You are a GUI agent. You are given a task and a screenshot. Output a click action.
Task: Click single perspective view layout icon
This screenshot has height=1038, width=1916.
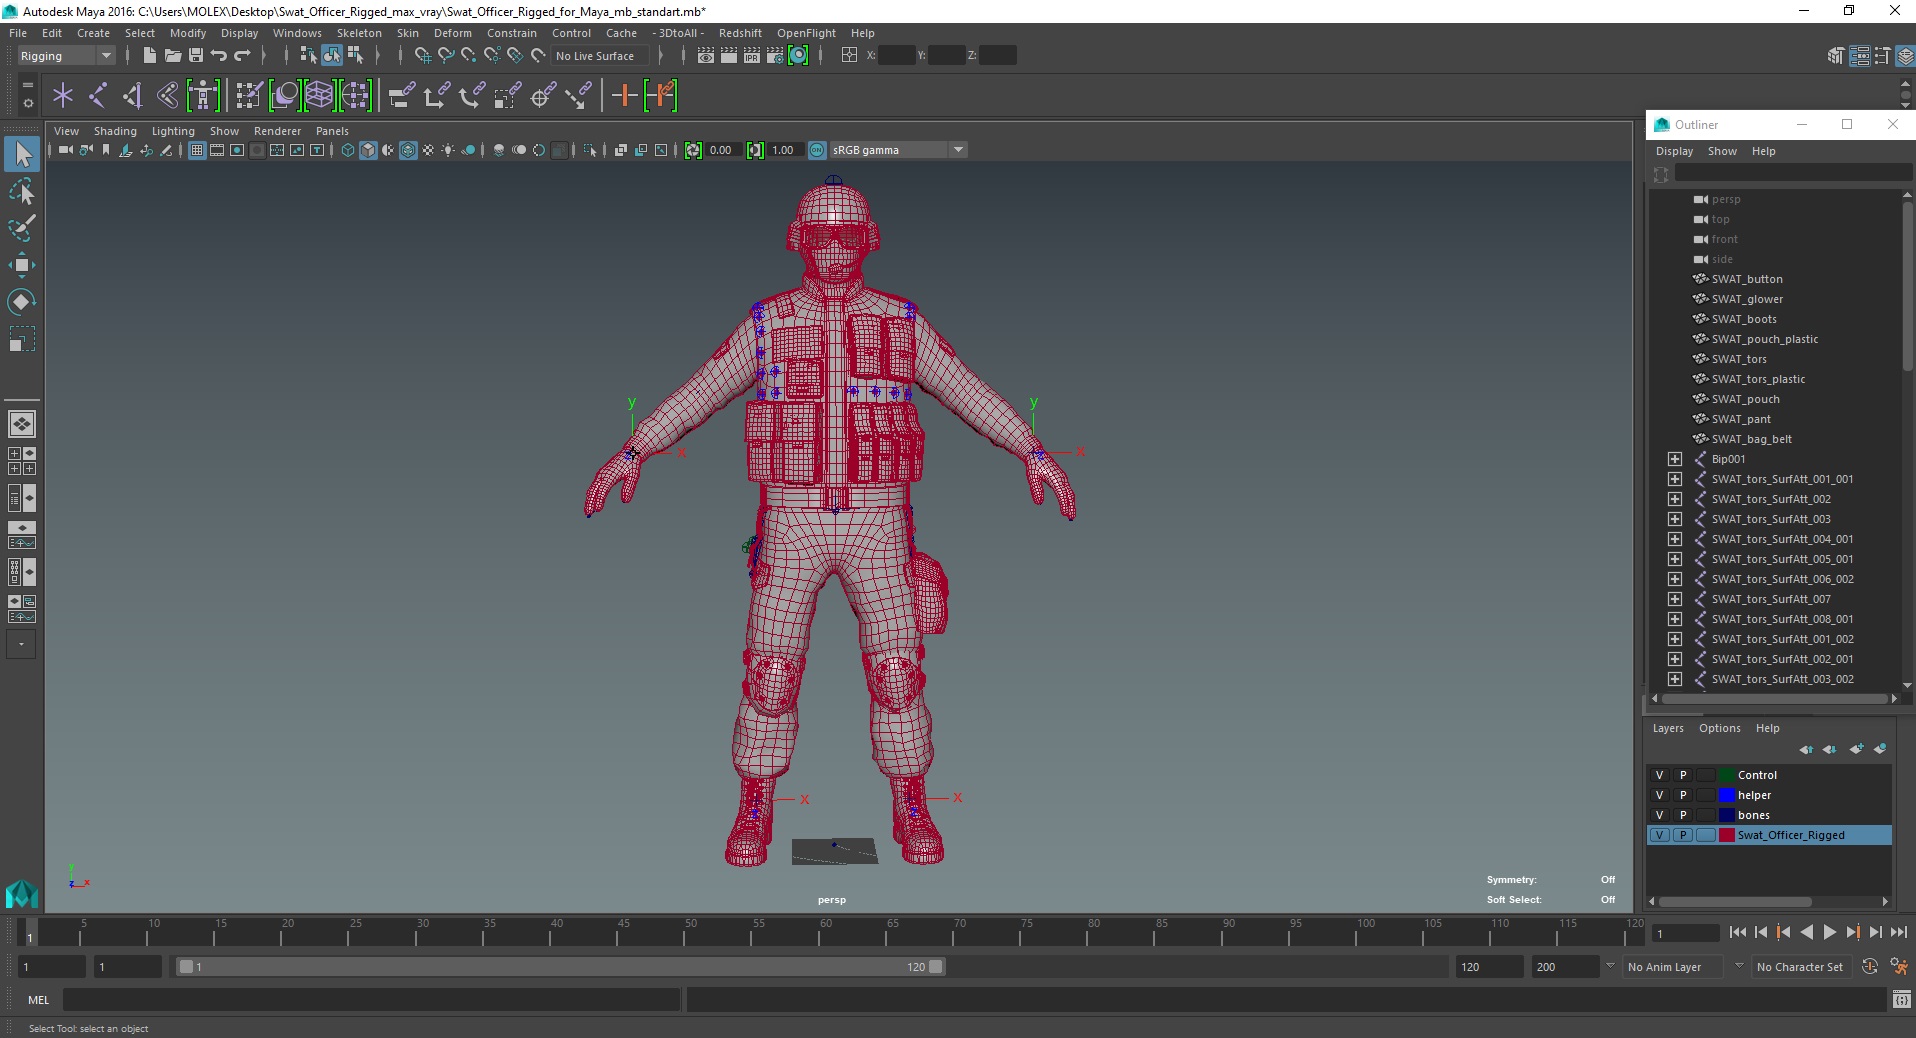point(22,424)
